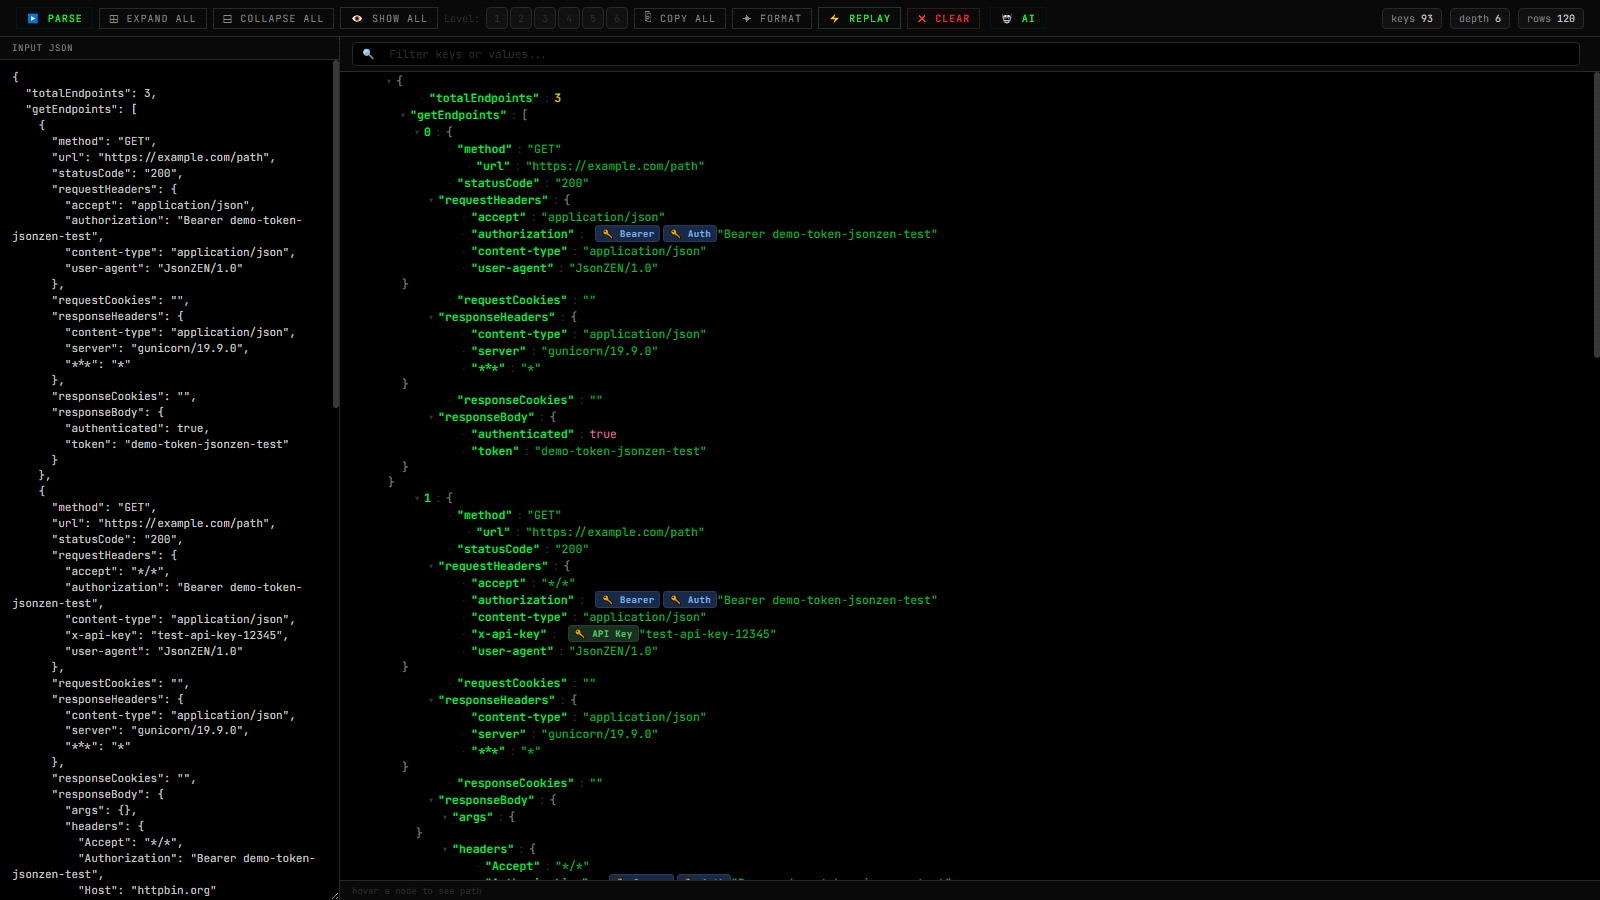The image size is (1600, 900).
Task: Collapse responseBody in endpoint 1
Action: [x=431, y=800]
